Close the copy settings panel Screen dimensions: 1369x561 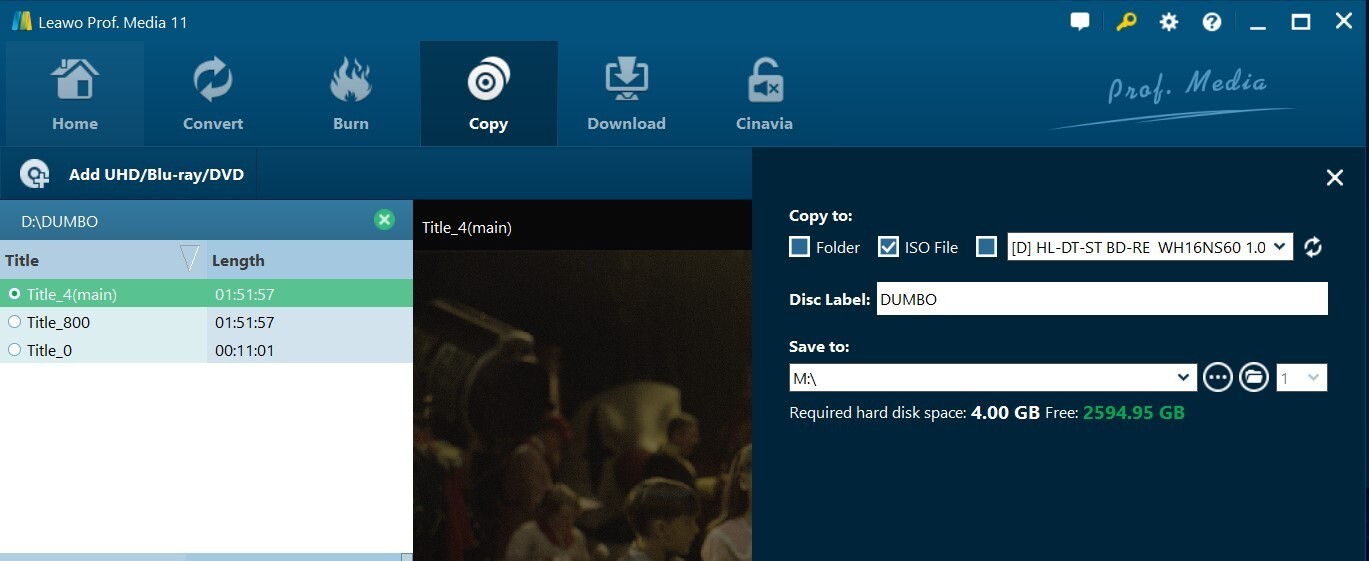point(1334,178)
